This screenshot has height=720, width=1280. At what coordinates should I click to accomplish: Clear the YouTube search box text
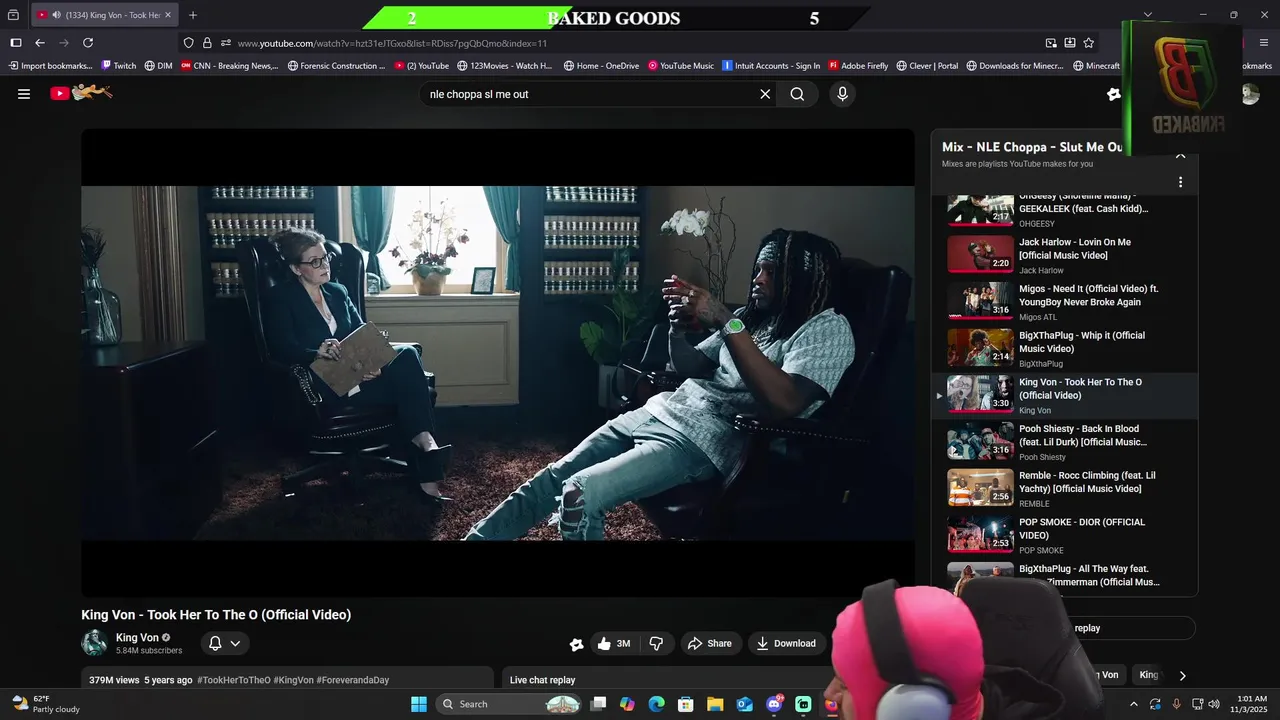click(x=765, y=94)
